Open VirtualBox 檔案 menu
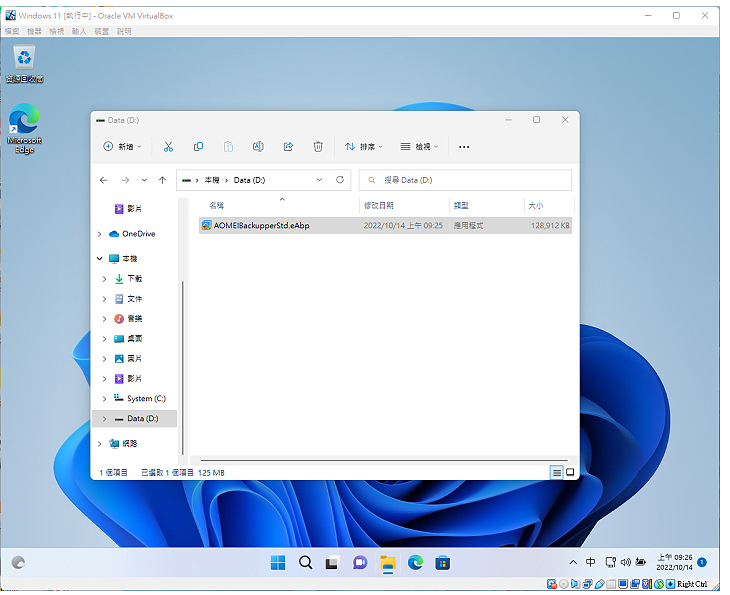Image resolution: width=730 pixels, height=595 pixels. click(12, 31)
